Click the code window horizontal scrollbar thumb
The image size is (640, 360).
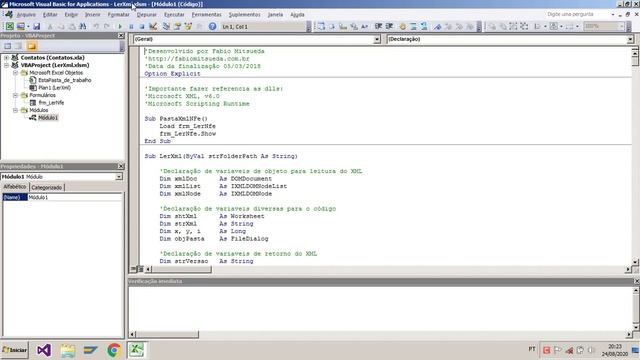coord(182,269)
